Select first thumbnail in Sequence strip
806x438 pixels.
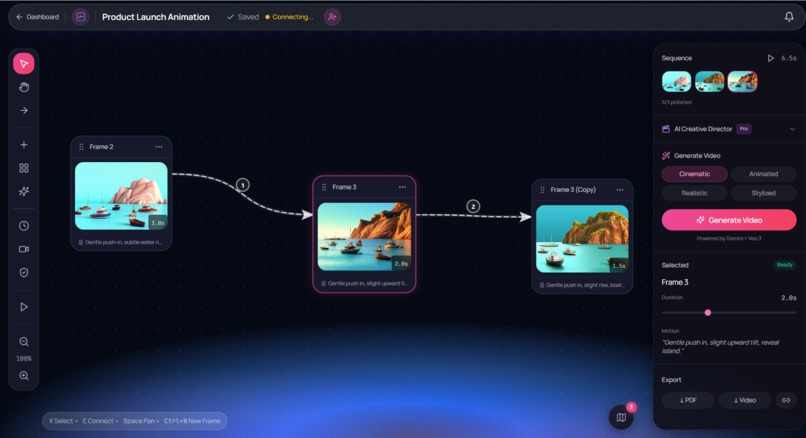(676, 82)
